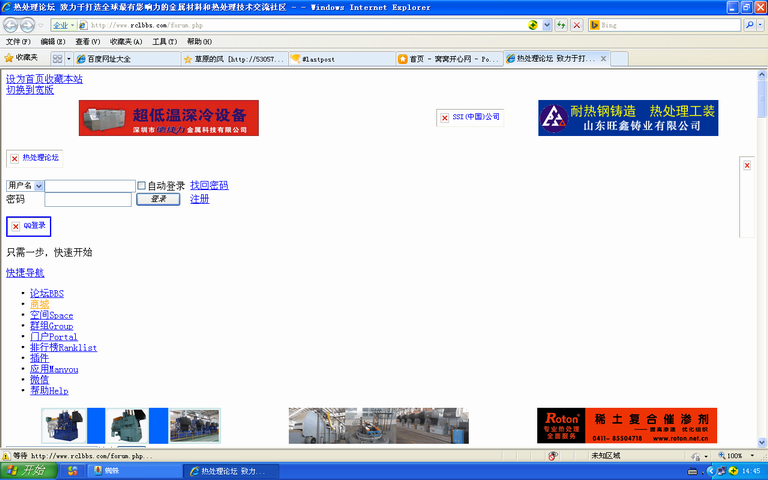Image resolution: width=768 pixels, height=480 pixels.
Task: Click the 超低温深冷设备 banner ad
Action: tap(168, 118)
